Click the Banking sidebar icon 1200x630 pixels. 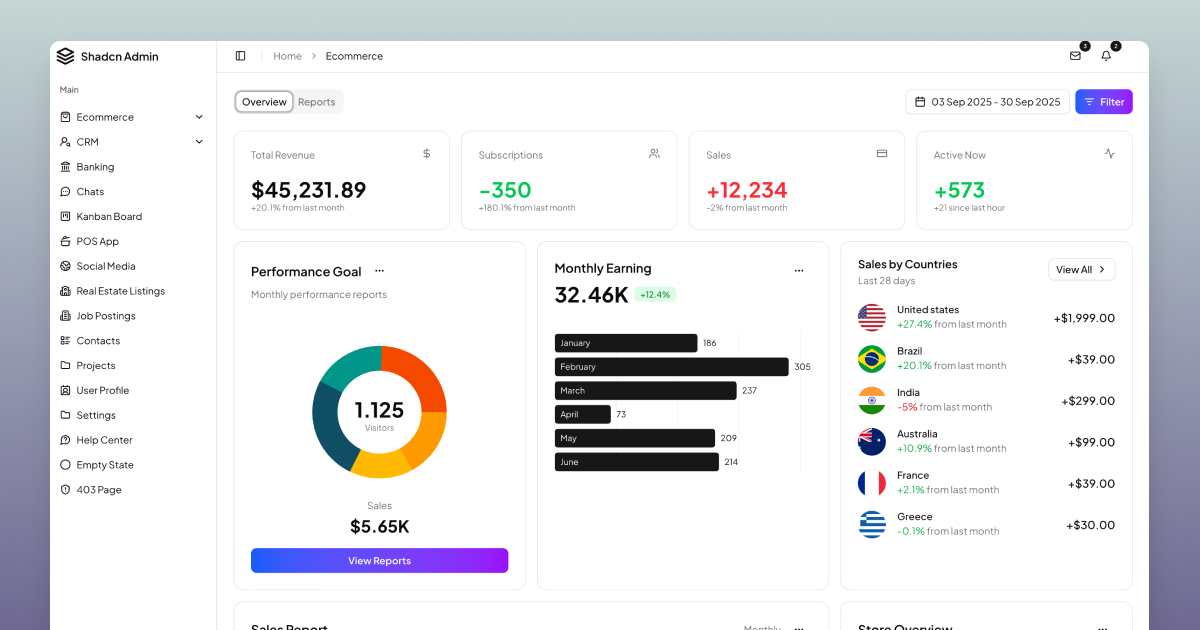click(x=66, y=167)
